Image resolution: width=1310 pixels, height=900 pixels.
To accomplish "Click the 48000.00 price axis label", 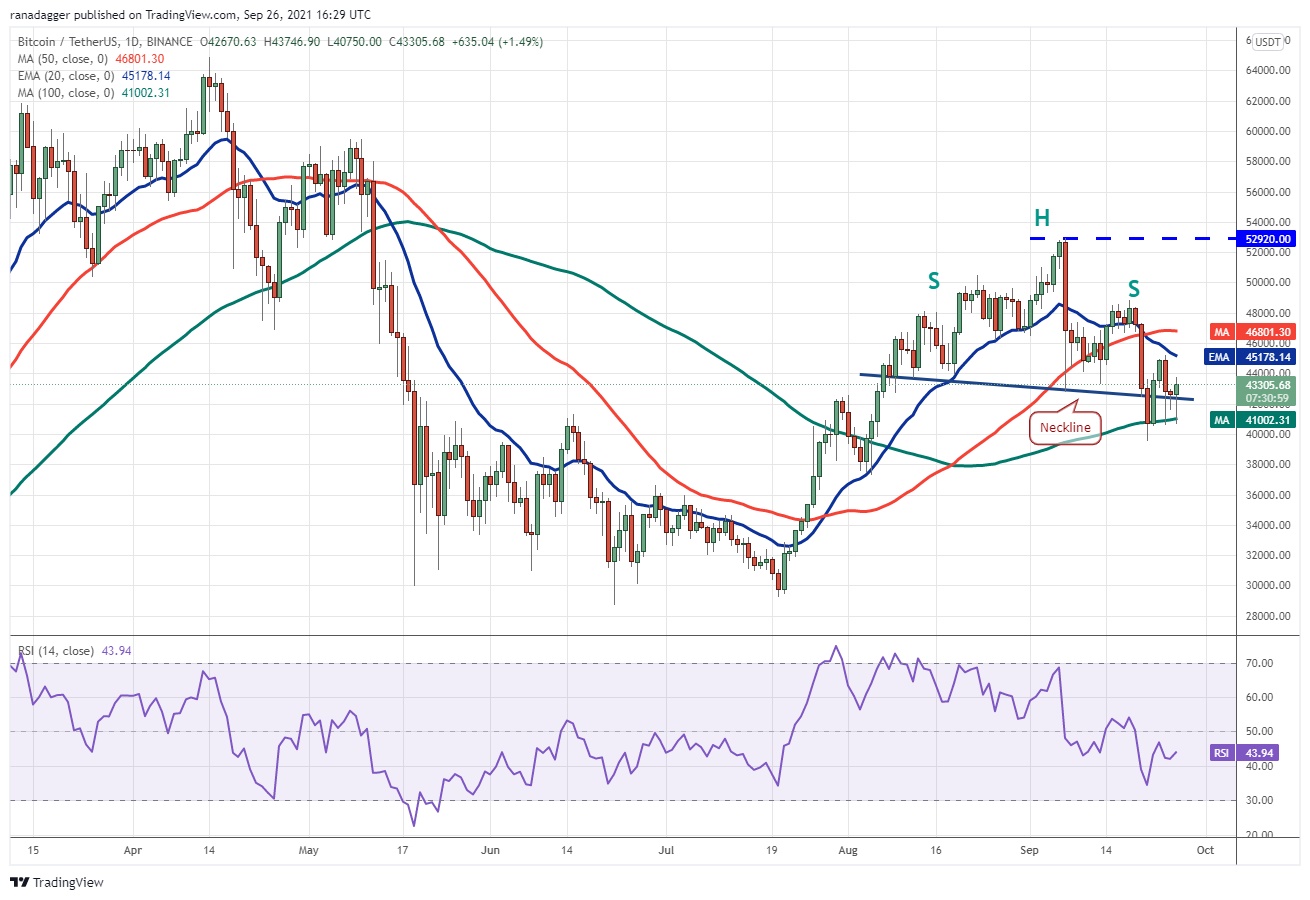I will click(1266, 313).
